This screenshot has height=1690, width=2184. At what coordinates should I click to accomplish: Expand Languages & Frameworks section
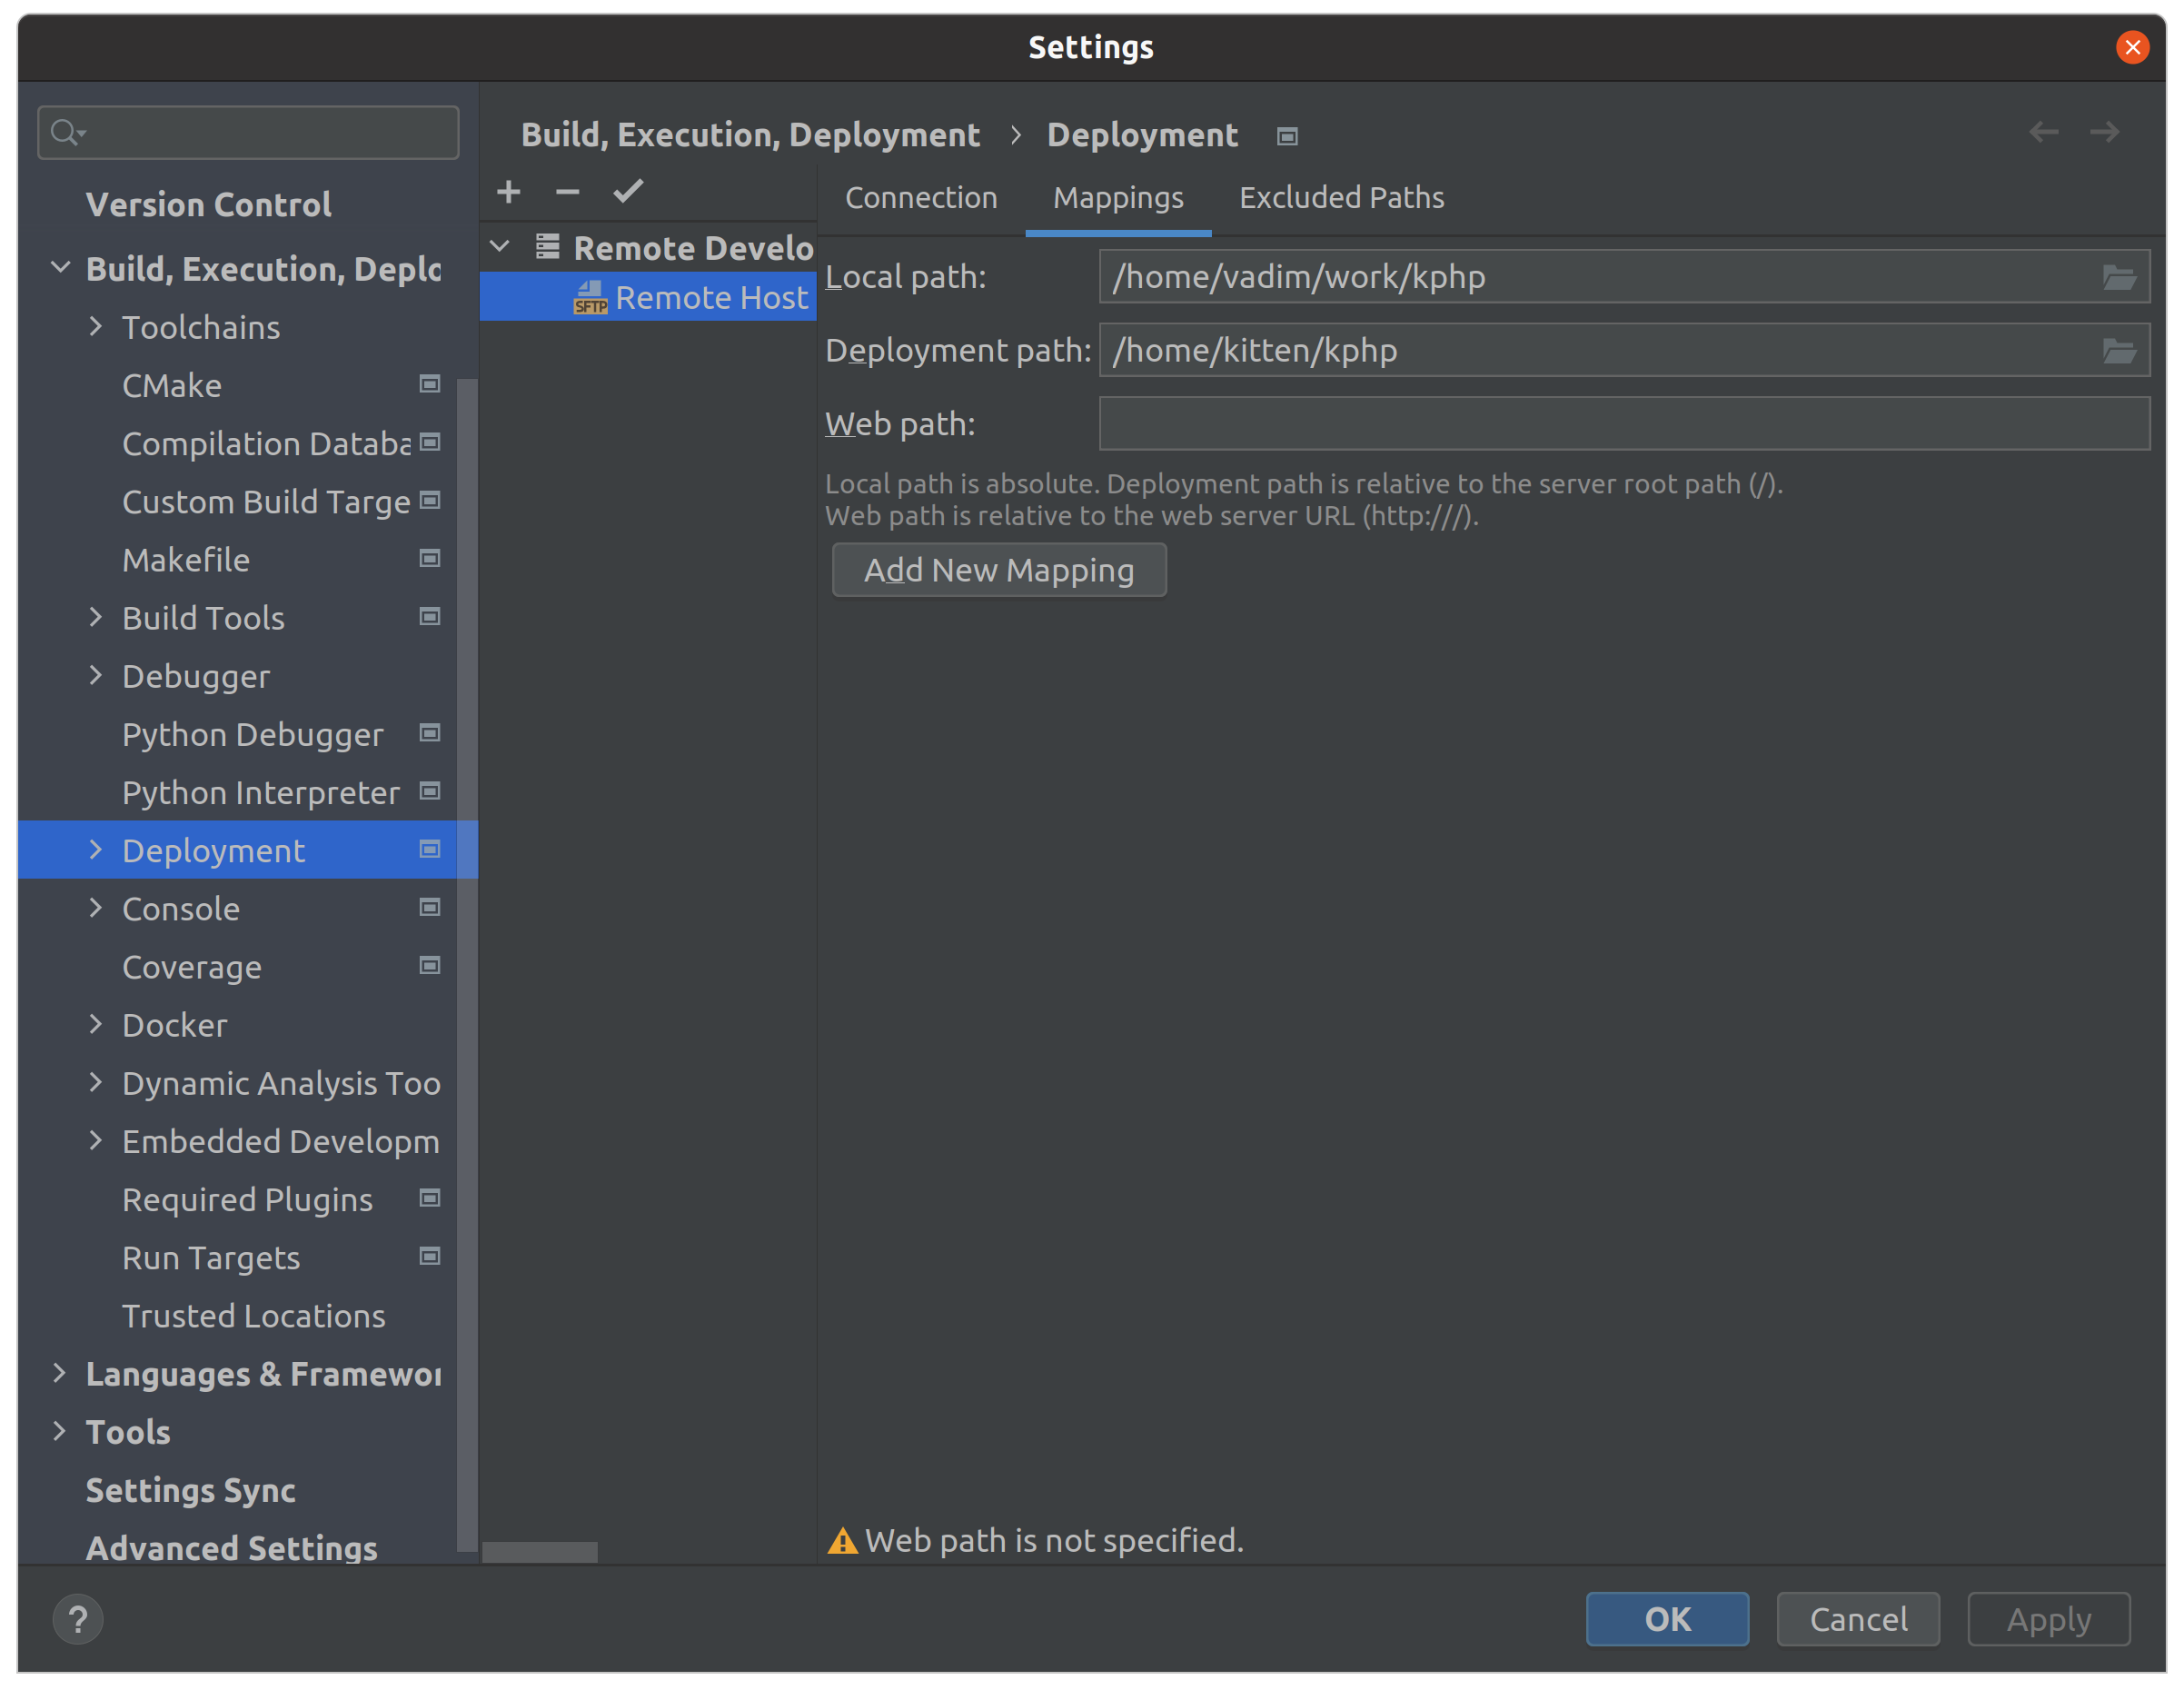[59, 1373]
